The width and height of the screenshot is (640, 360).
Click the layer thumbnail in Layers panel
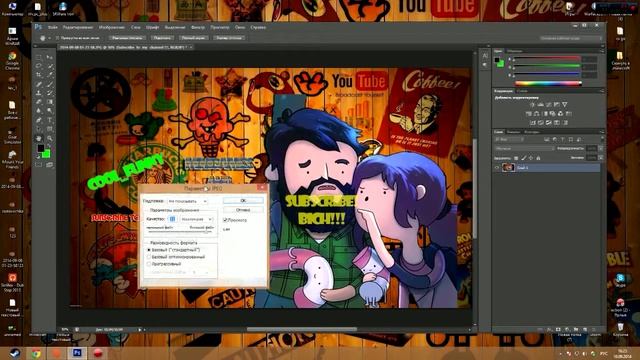(508, 167)
